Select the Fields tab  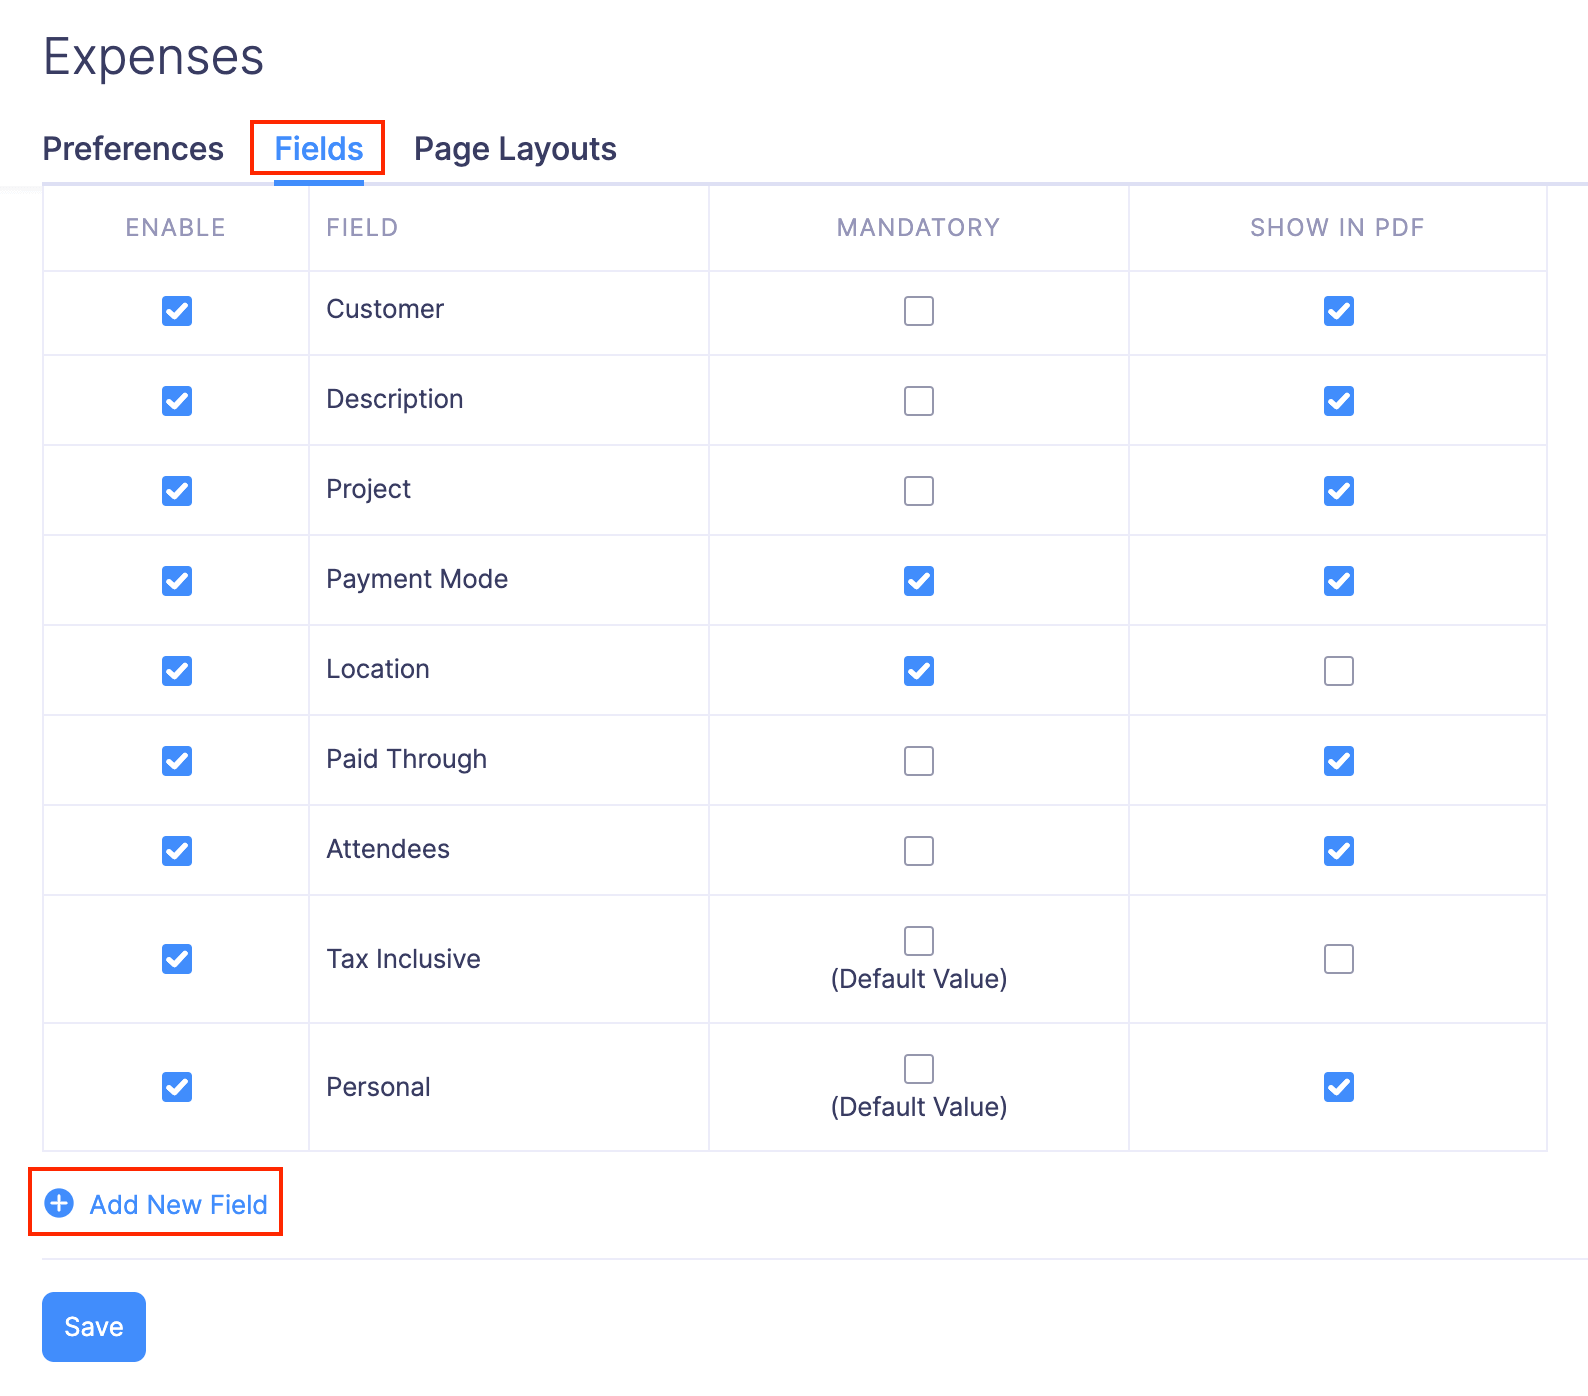pyautogui.click(x=317, y=148)
